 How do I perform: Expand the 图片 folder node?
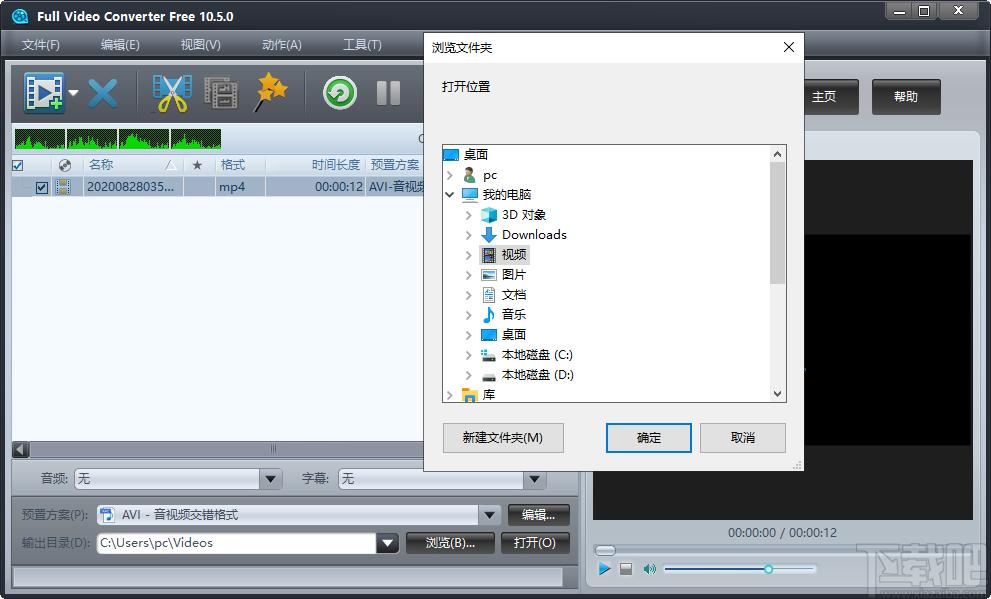point(468,275)
